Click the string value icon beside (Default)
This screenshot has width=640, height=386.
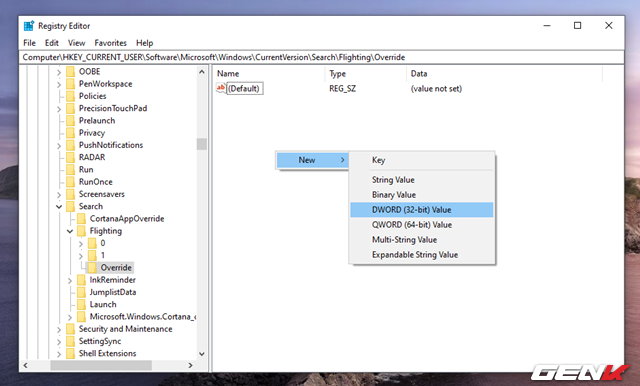point(221,88)
